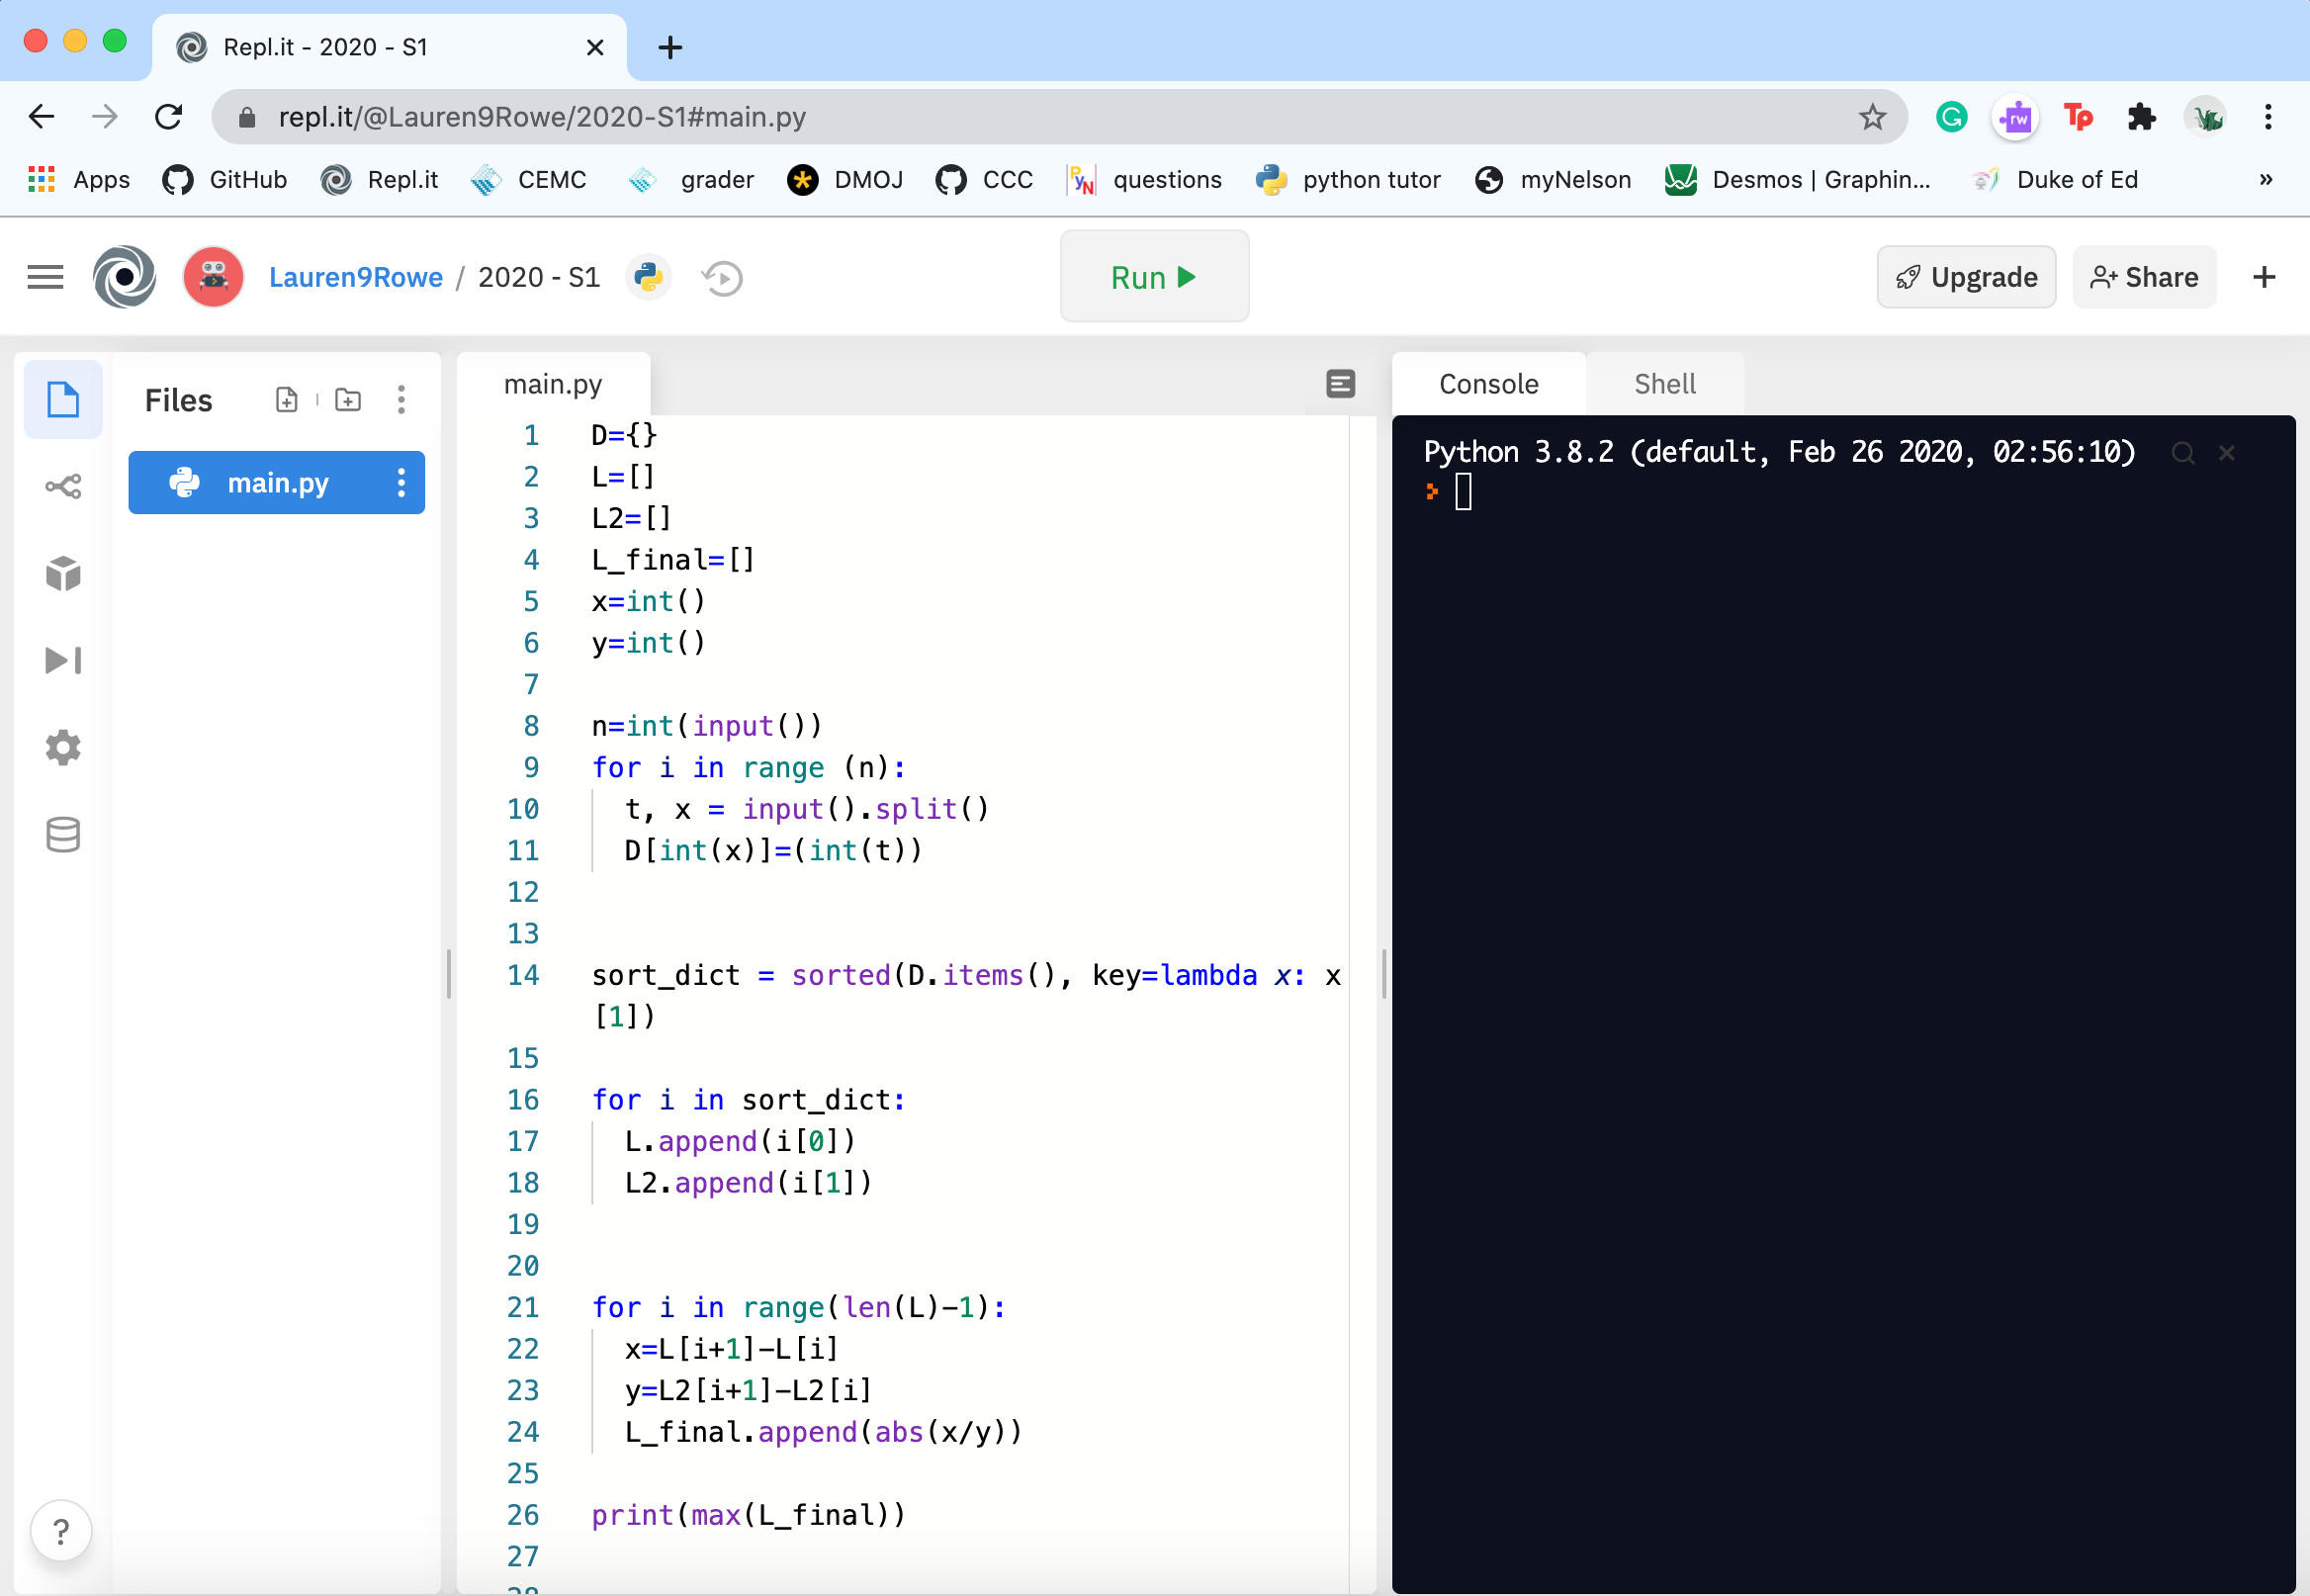Open the Files panel three-dot menu

(401, 400)
